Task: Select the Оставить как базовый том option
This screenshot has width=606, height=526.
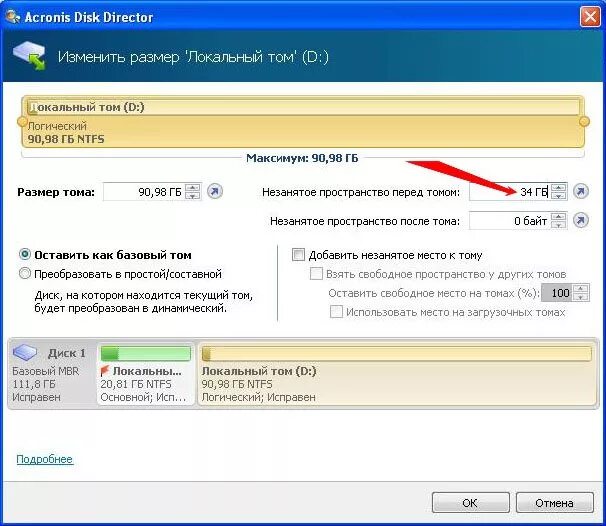Action: click(25, 255)
